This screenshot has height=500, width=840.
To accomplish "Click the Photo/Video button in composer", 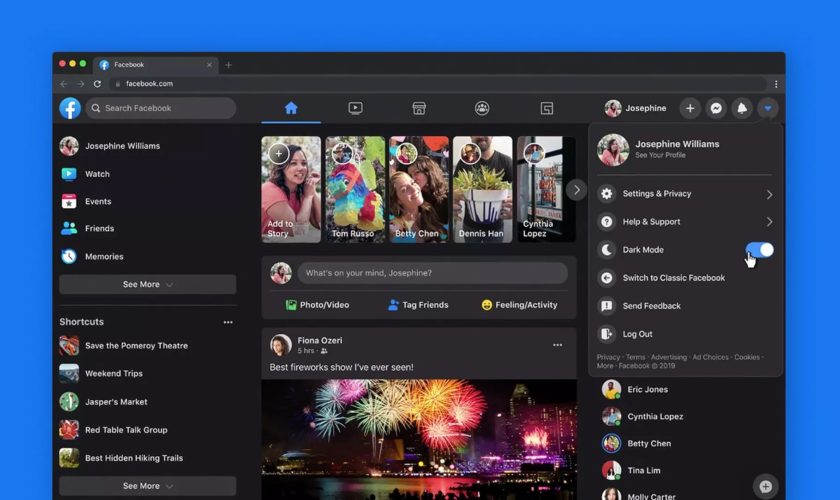I will point(317,305).
